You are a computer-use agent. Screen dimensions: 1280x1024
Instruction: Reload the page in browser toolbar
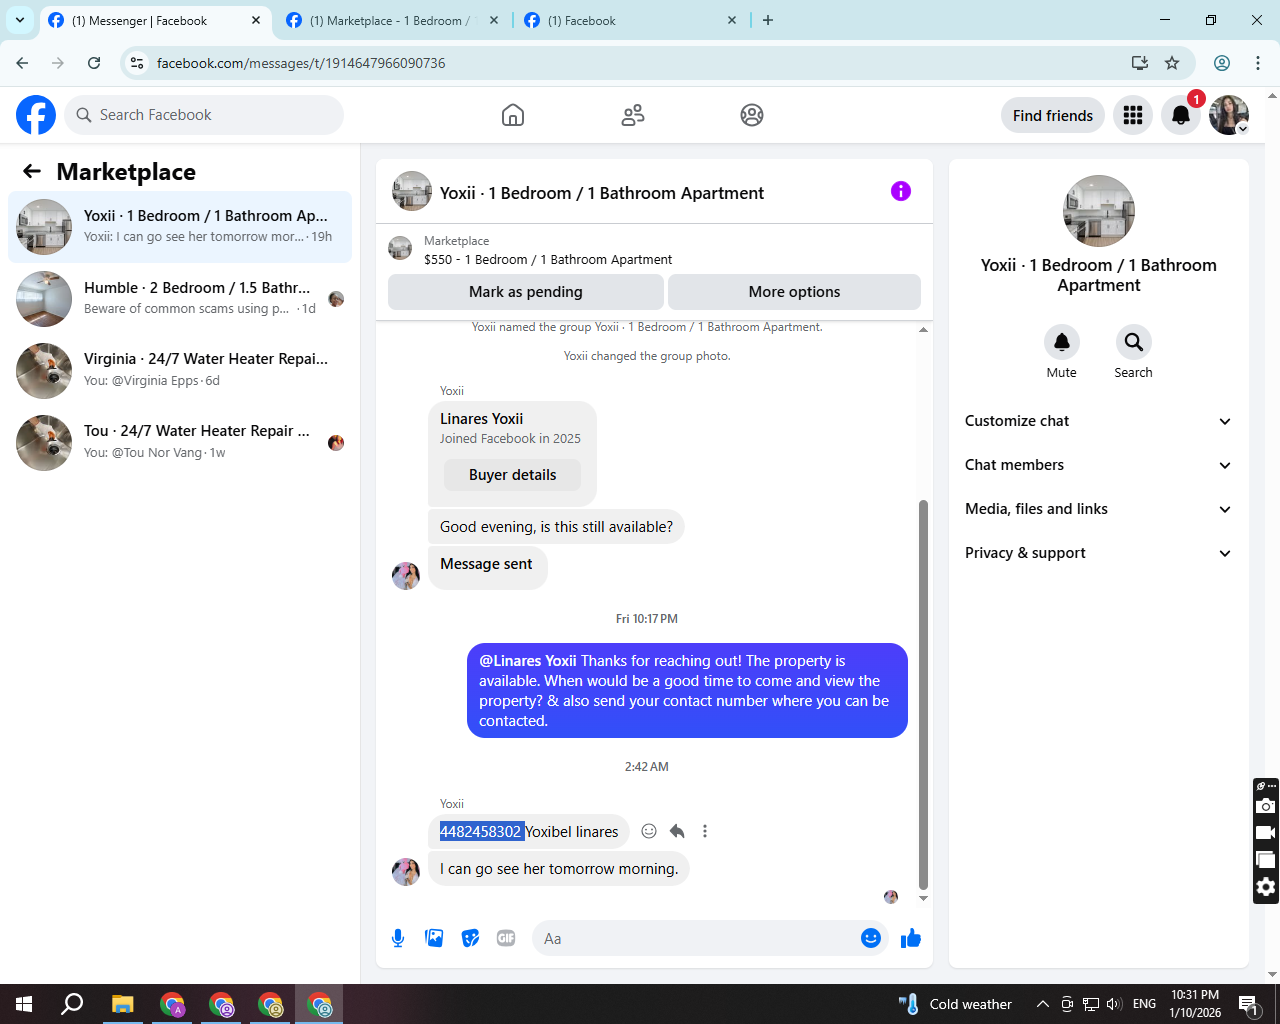click(94, 63)
